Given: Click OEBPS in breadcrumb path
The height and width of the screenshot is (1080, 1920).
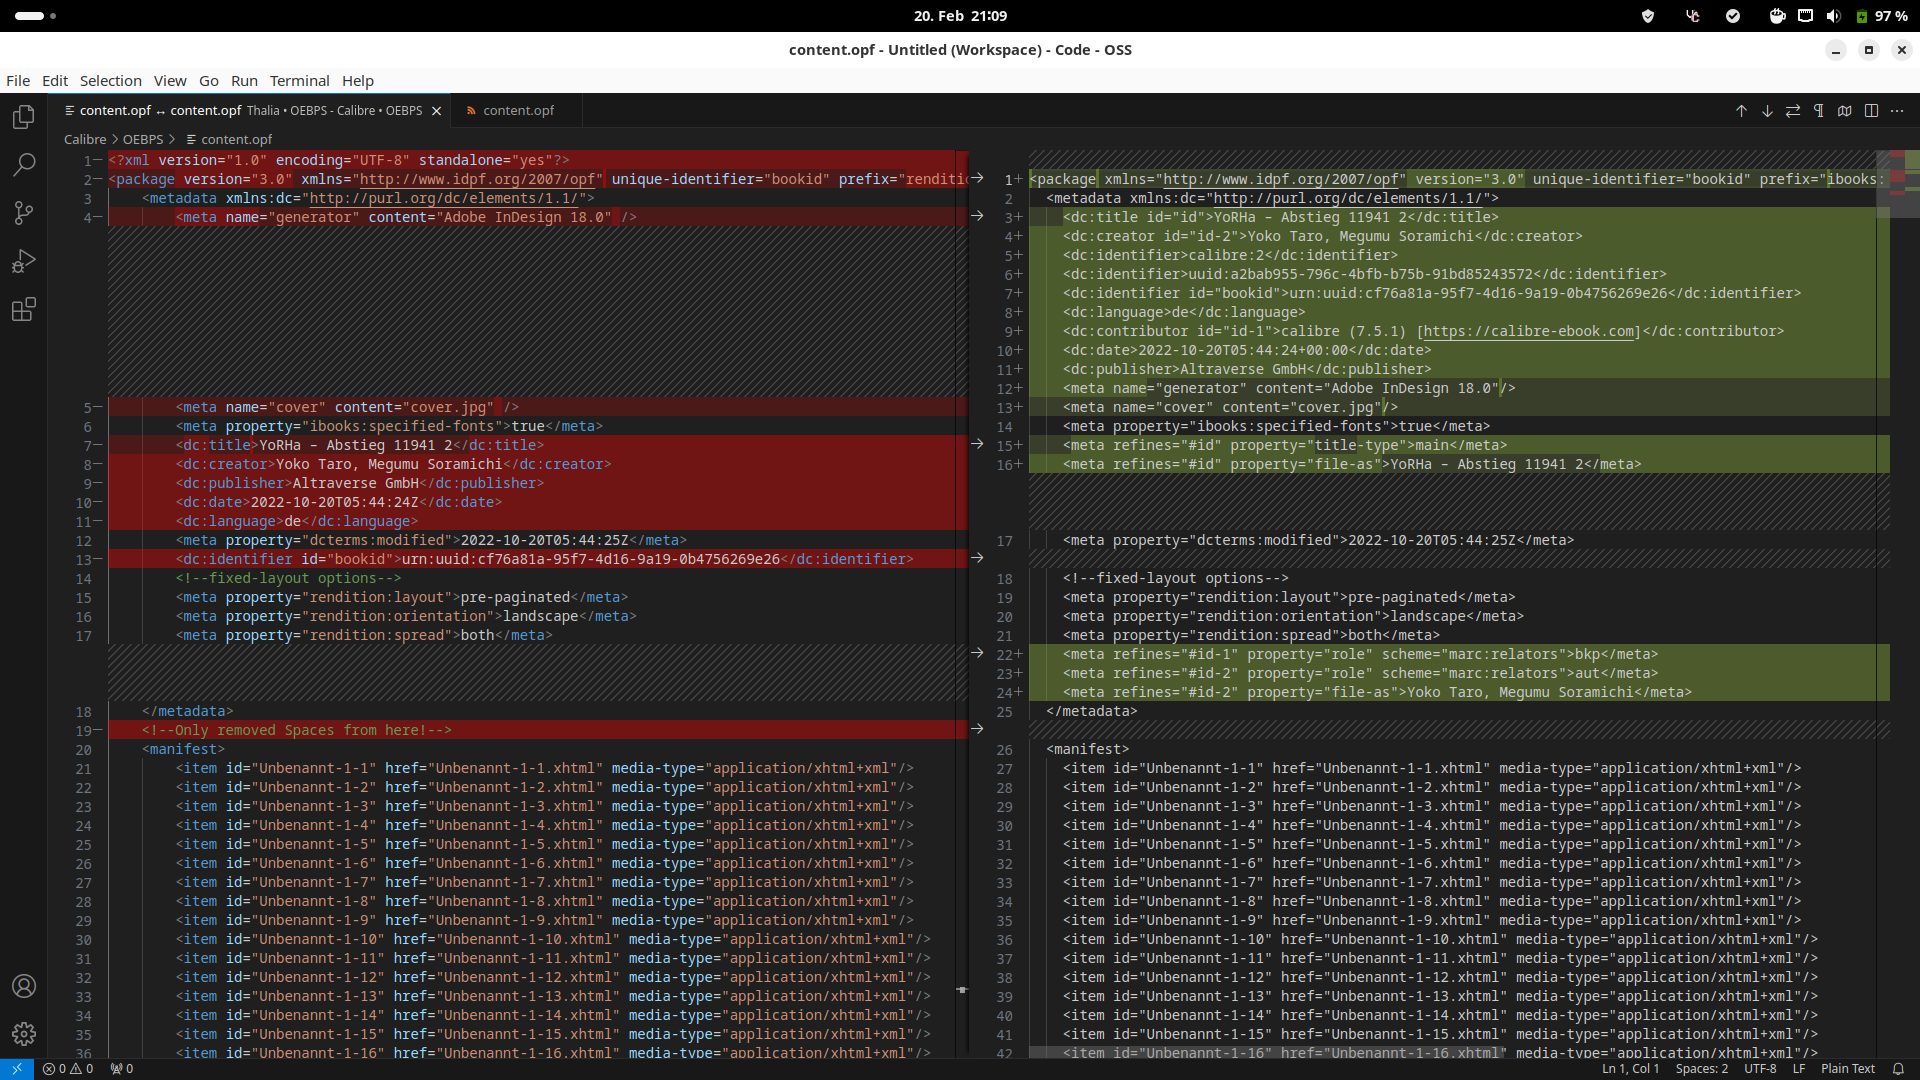Looking at the screenshot, I should point(143,140).
